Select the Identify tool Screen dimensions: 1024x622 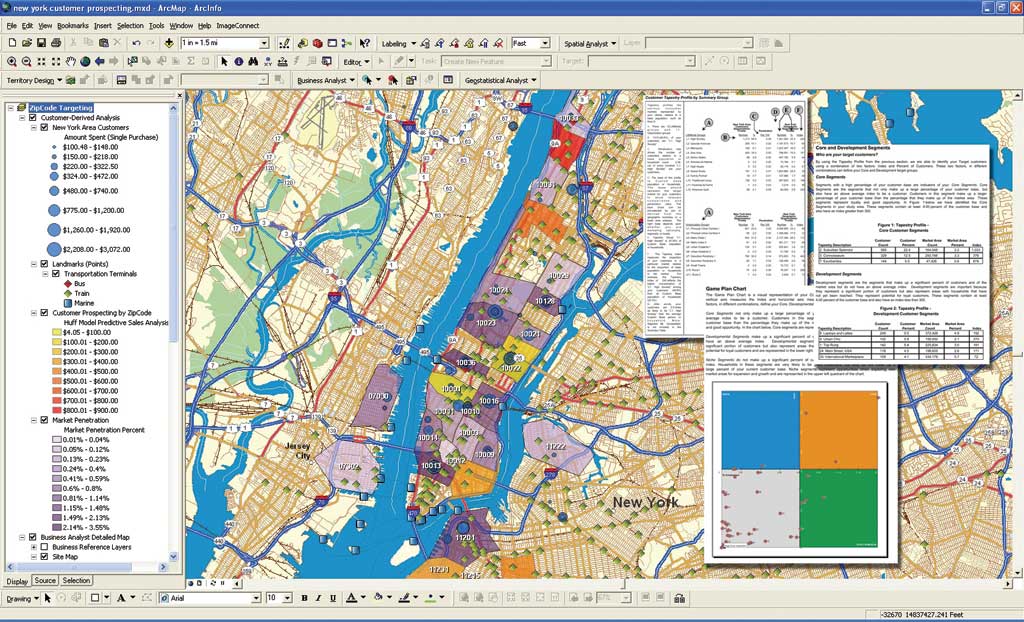coord(238,61)
